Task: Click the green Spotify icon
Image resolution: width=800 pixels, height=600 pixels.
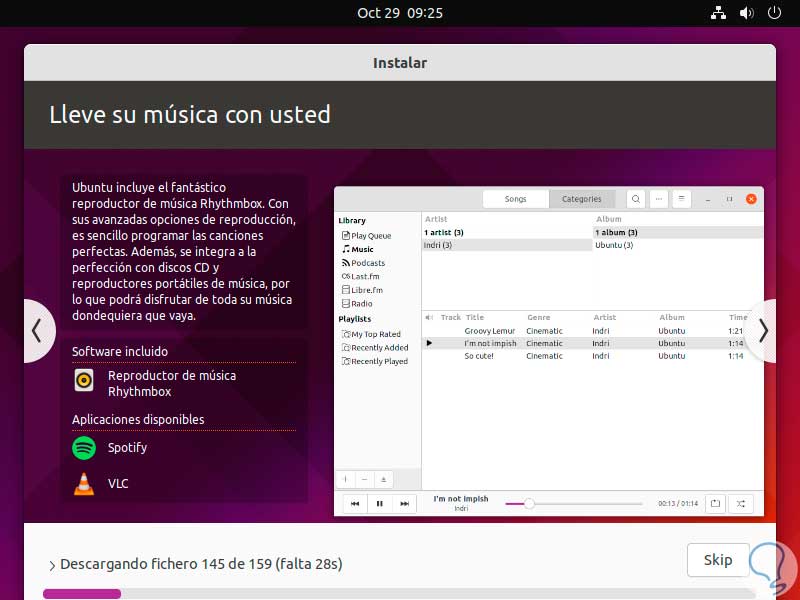Action: pyautogui.click(x=84, y=448)
